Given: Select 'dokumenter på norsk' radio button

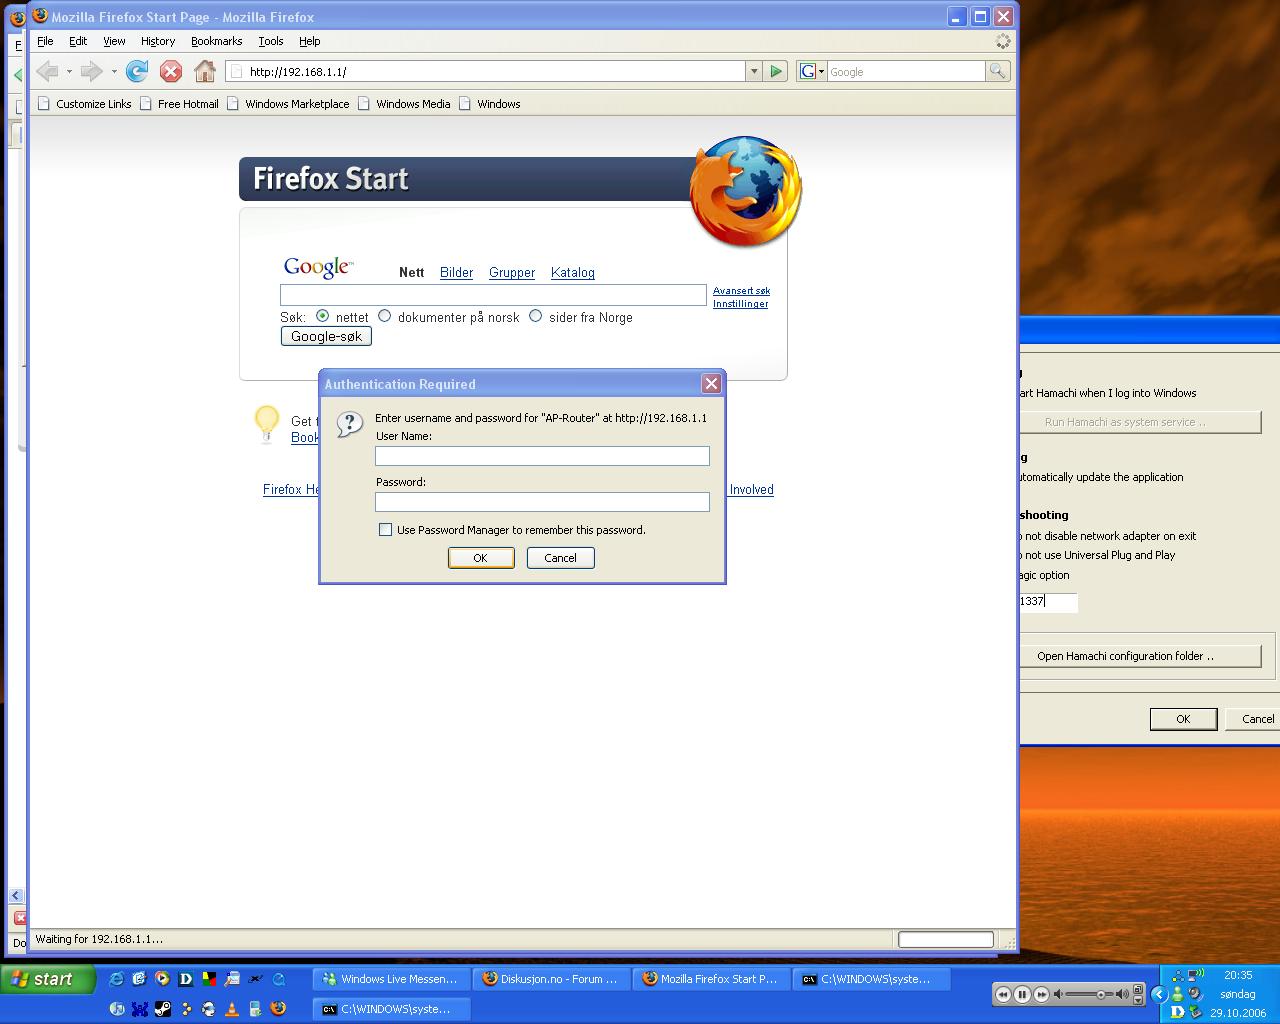Looking at the screenshot, I should coord(384,316).
